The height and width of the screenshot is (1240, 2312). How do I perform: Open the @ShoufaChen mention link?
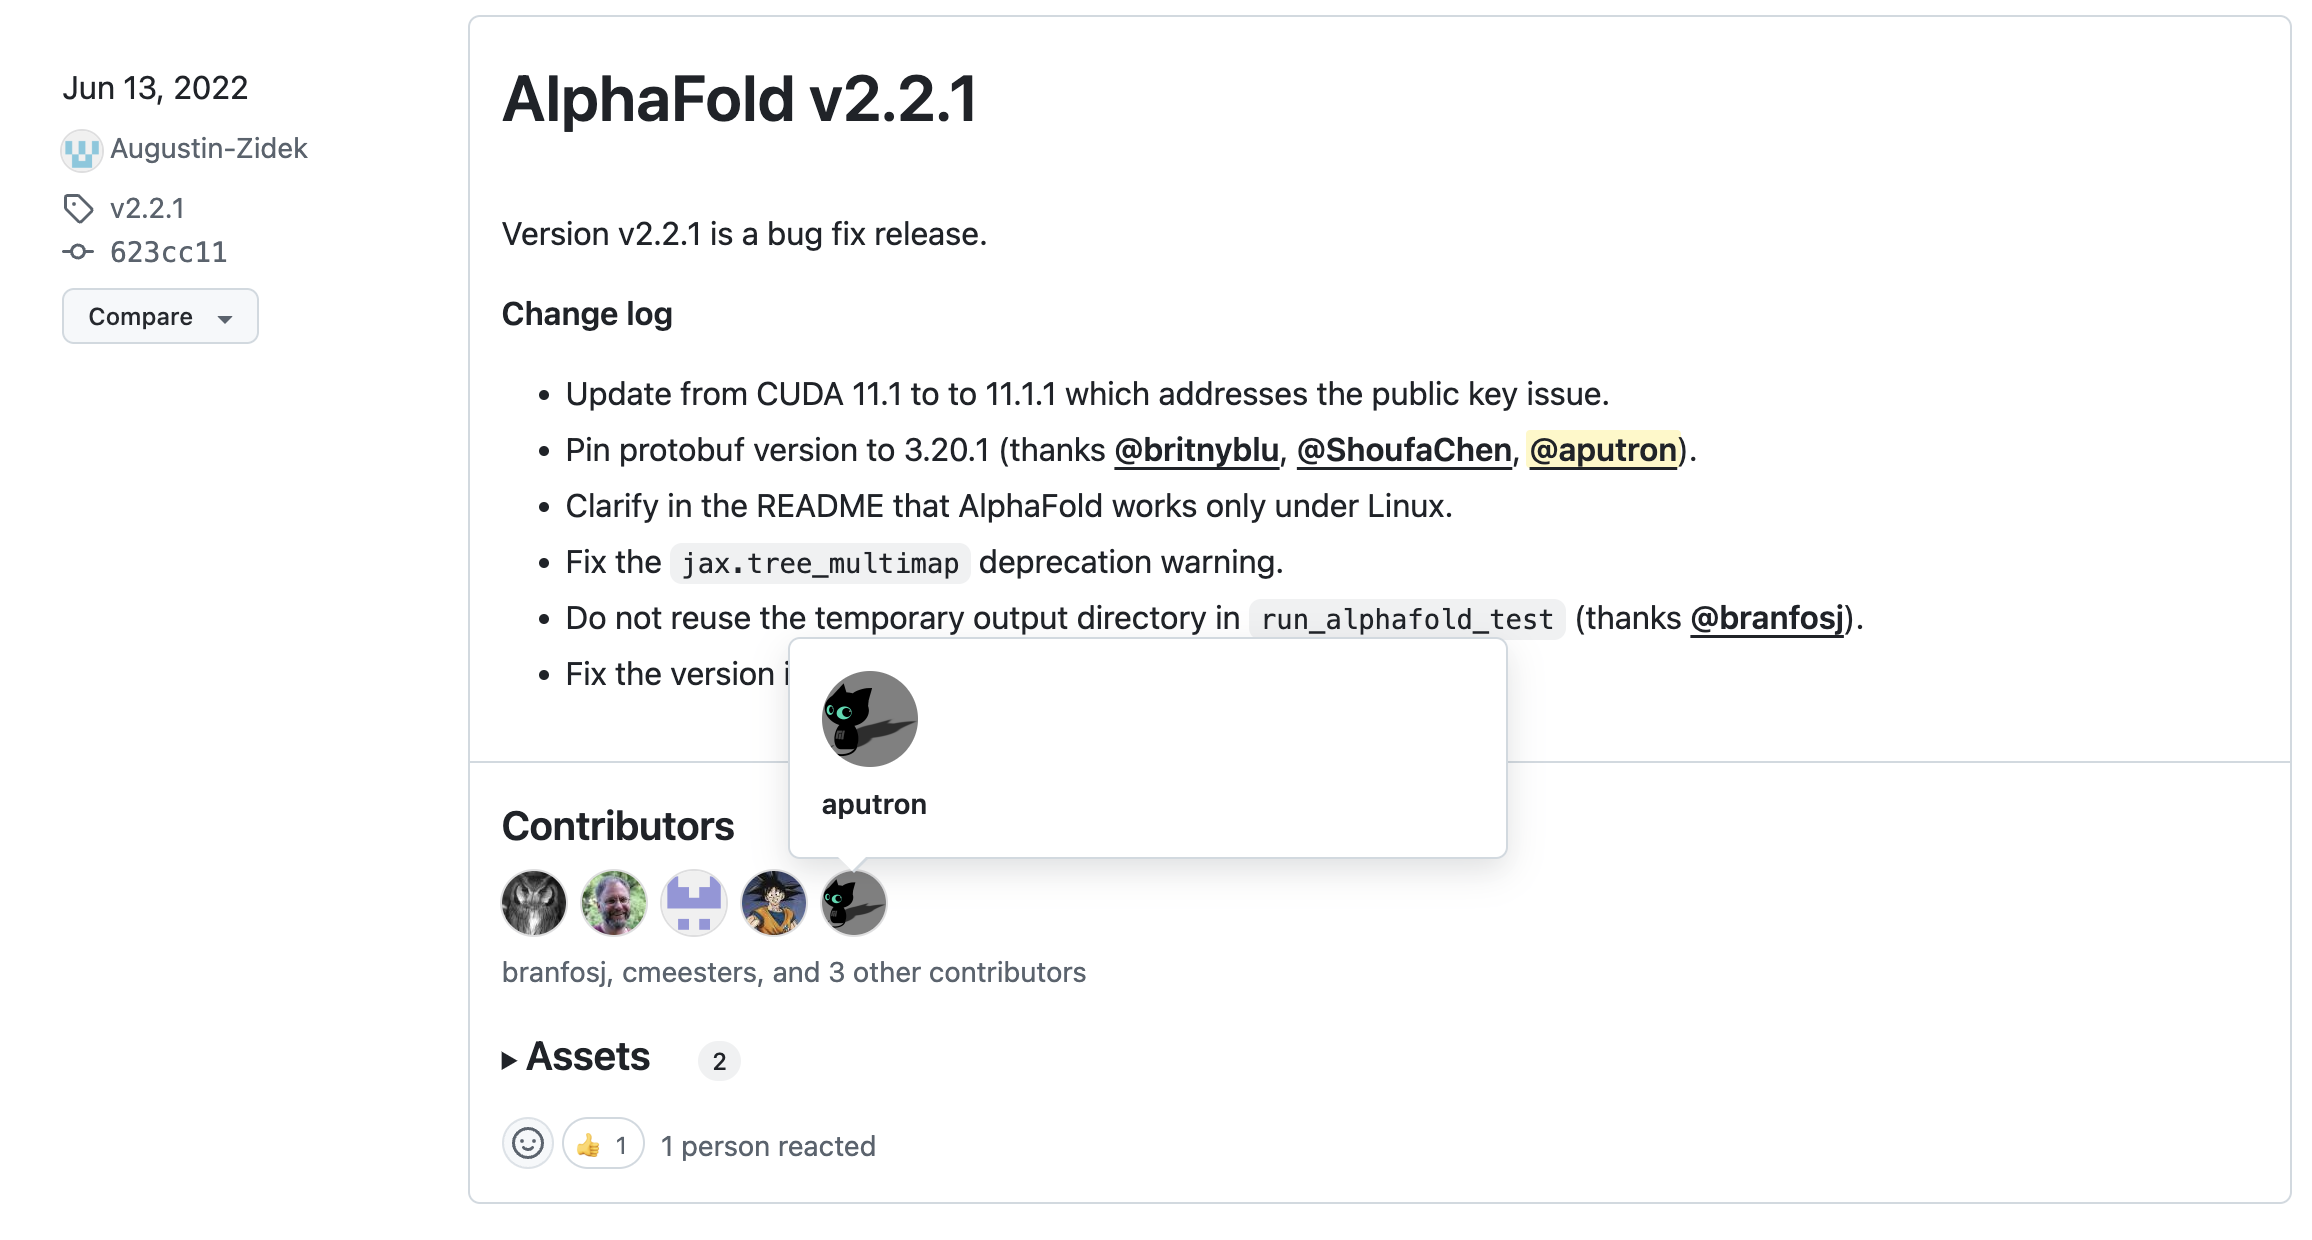coord(1404,450)
